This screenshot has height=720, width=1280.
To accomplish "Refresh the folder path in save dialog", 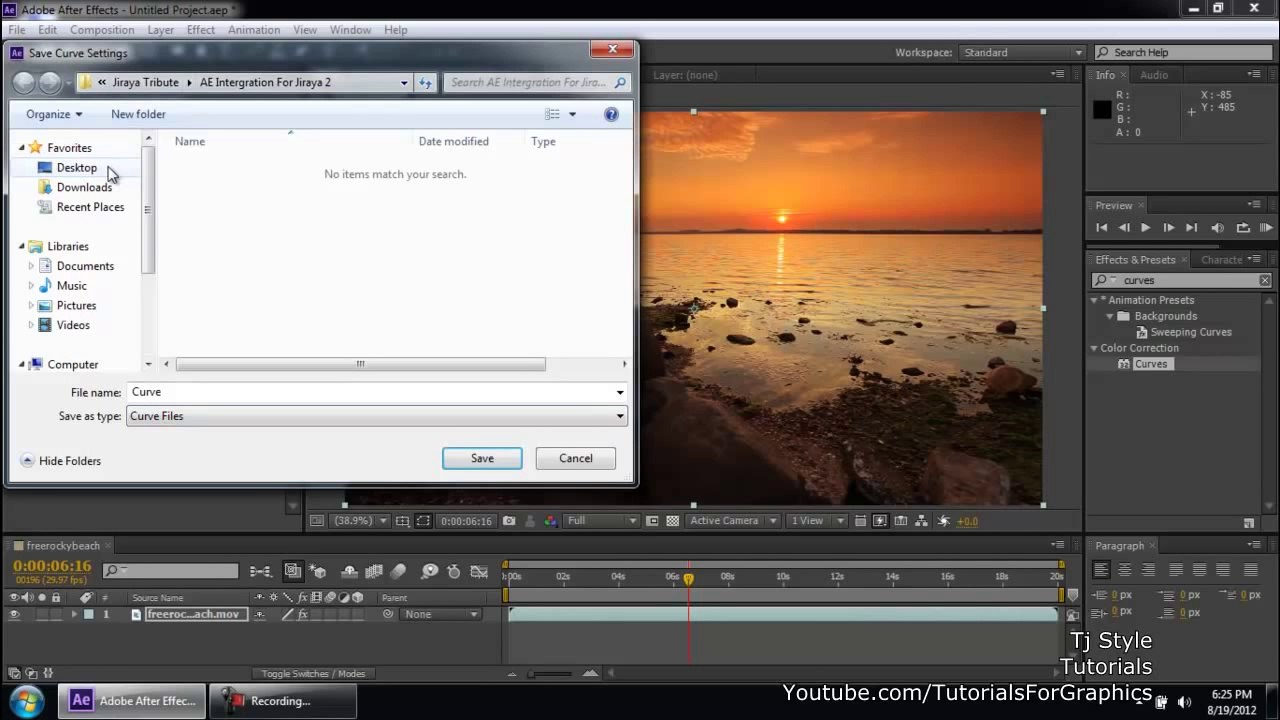I will point(426,83).
